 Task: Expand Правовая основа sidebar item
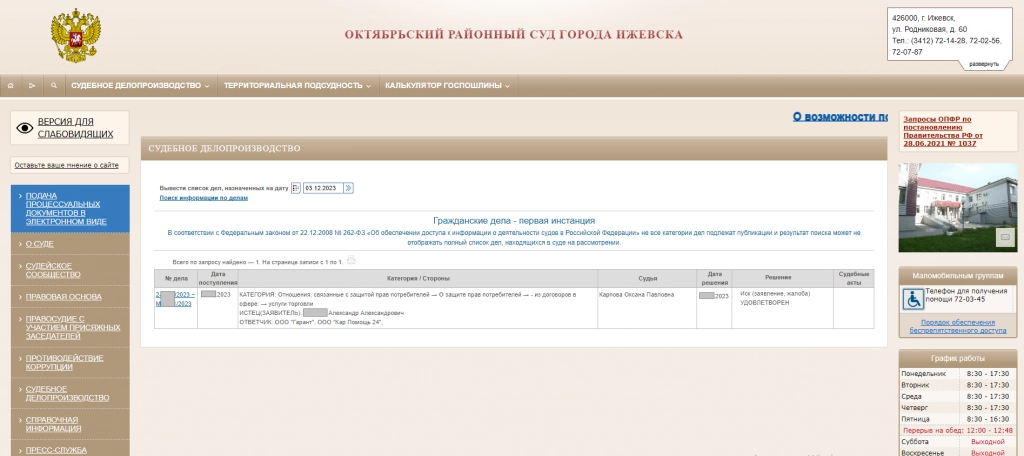click(70, 297)
